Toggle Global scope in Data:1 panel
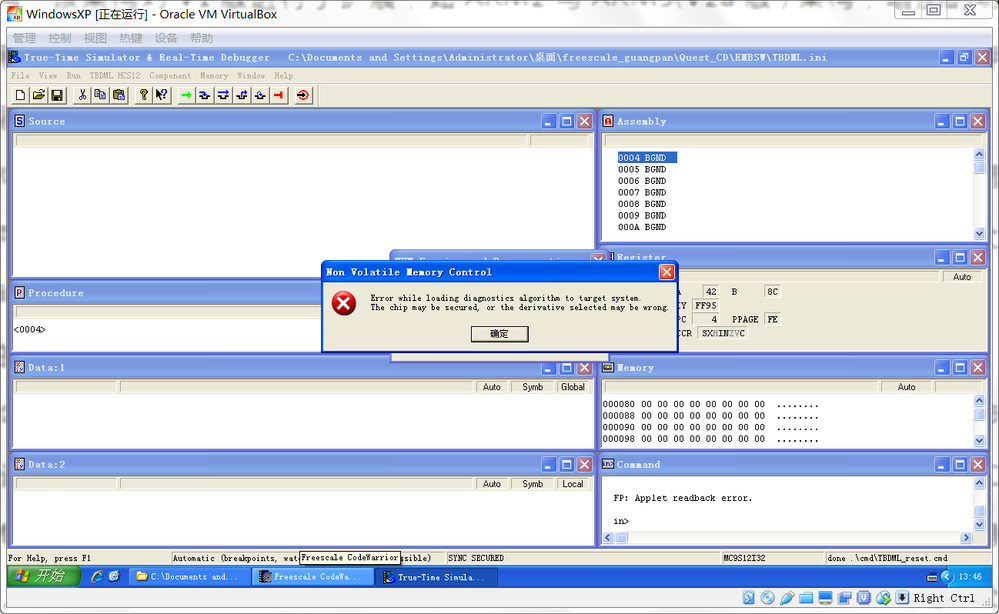999x614 pixels. (573, 387)
